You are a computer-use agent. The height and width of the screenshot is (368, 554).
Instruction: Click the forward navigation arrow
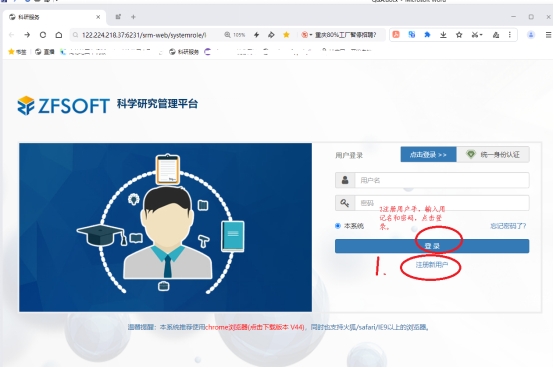27,35
